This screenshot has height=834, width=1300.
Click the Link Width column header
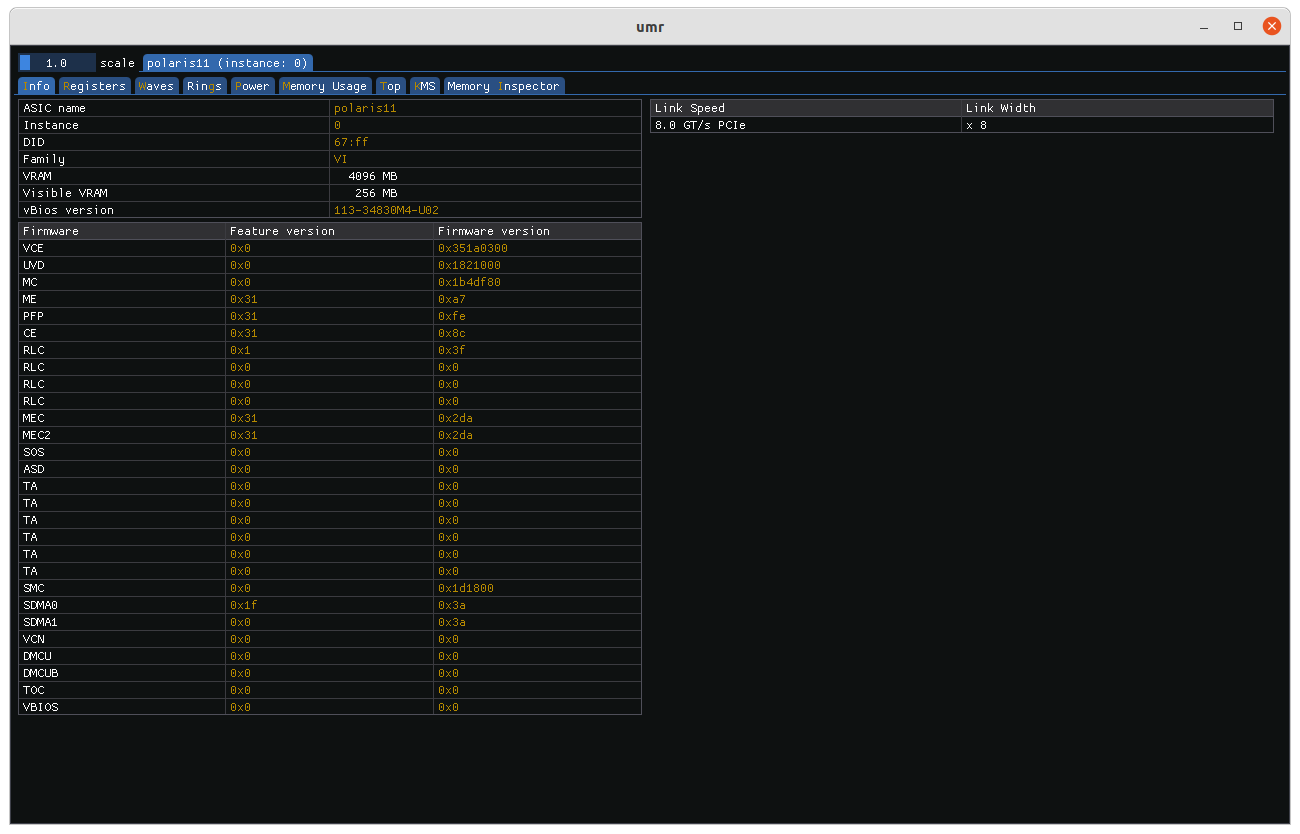[x=1117, y=108]
